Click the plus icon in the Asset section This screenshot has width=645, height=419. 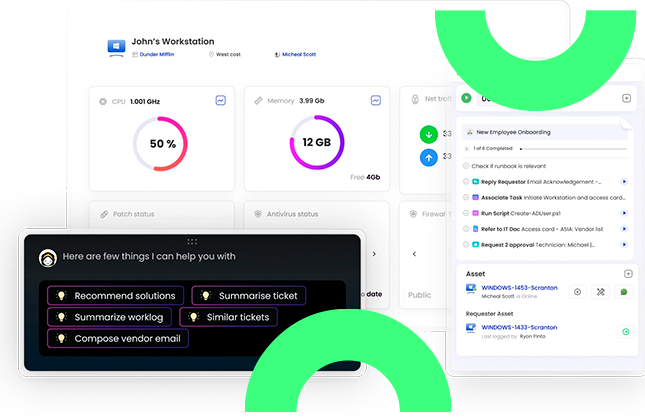click(627, 273)
